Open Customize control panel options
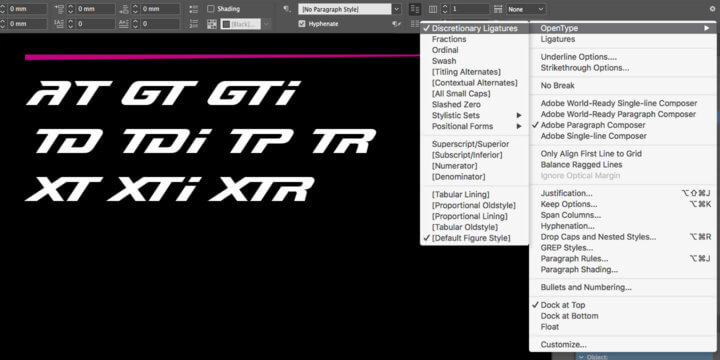 (623, 345)
